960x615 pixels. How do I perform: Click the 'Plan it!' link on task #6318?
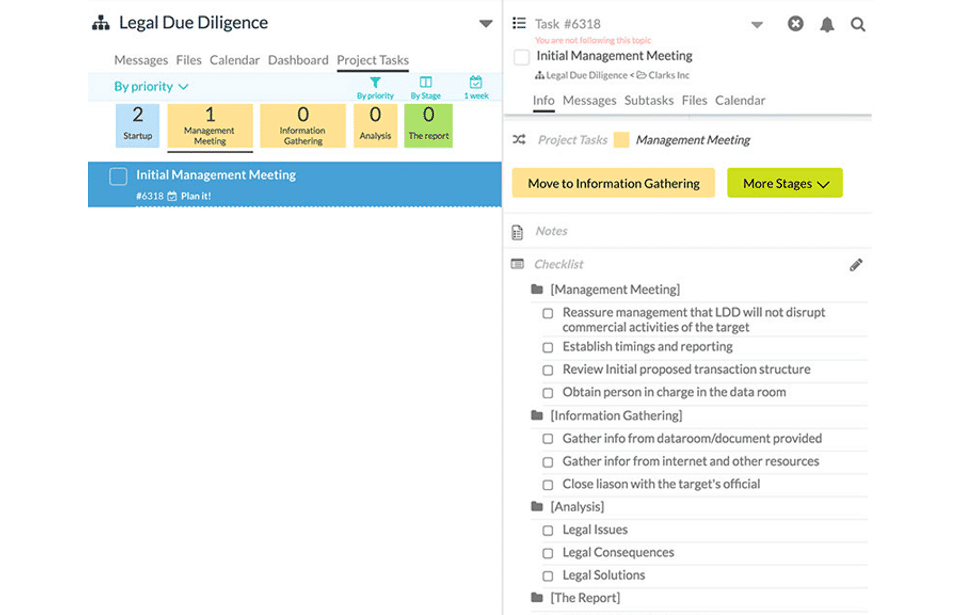(x=196, y=196)
